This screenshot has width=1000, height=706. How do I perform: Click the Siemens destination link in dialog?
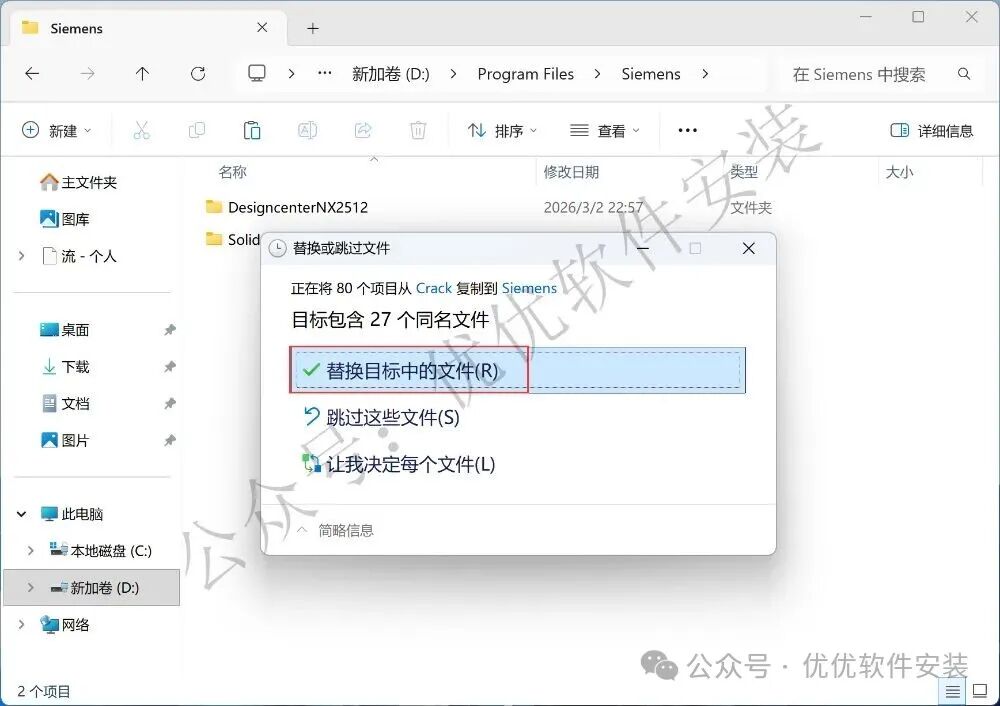click(529, 288)
